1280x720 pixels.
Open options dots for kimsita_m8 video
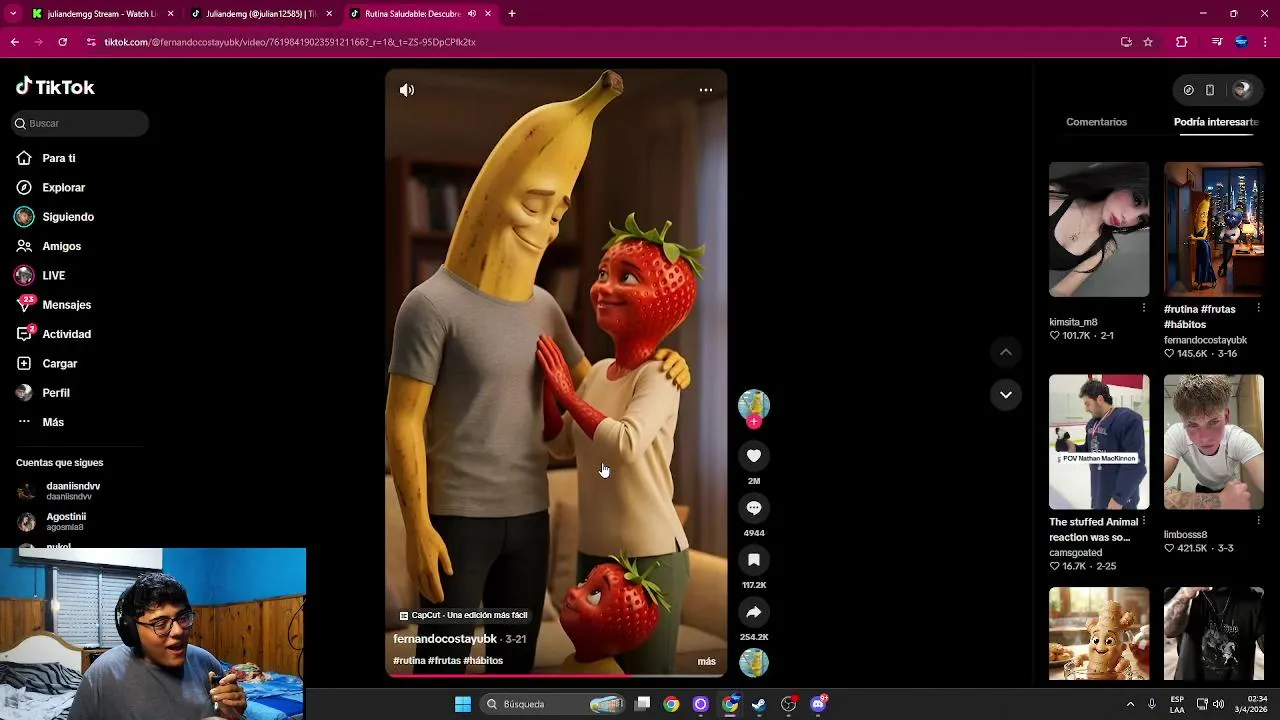pos(1144,308)
